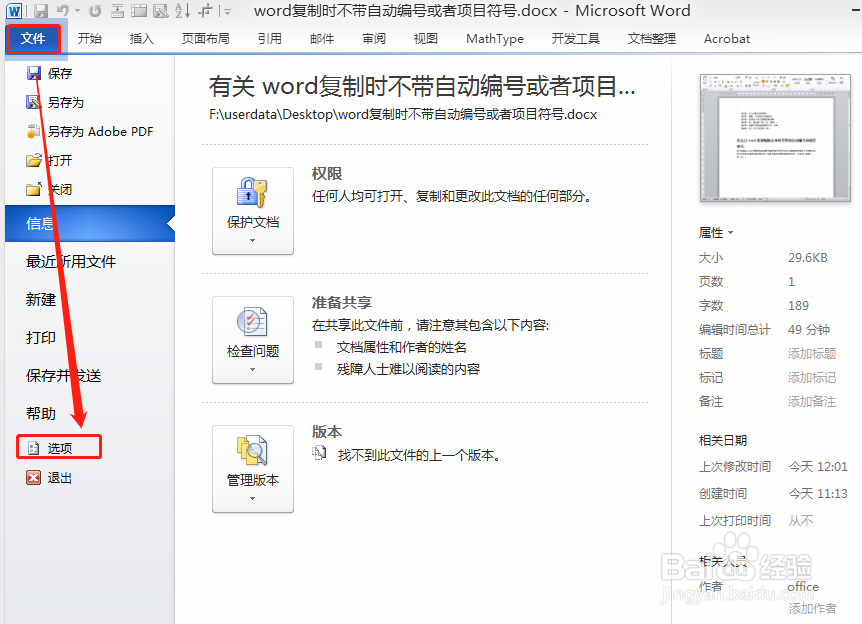
Task: Click last printed value 从不
Action: pyautogui.click(x=801, y=521)
